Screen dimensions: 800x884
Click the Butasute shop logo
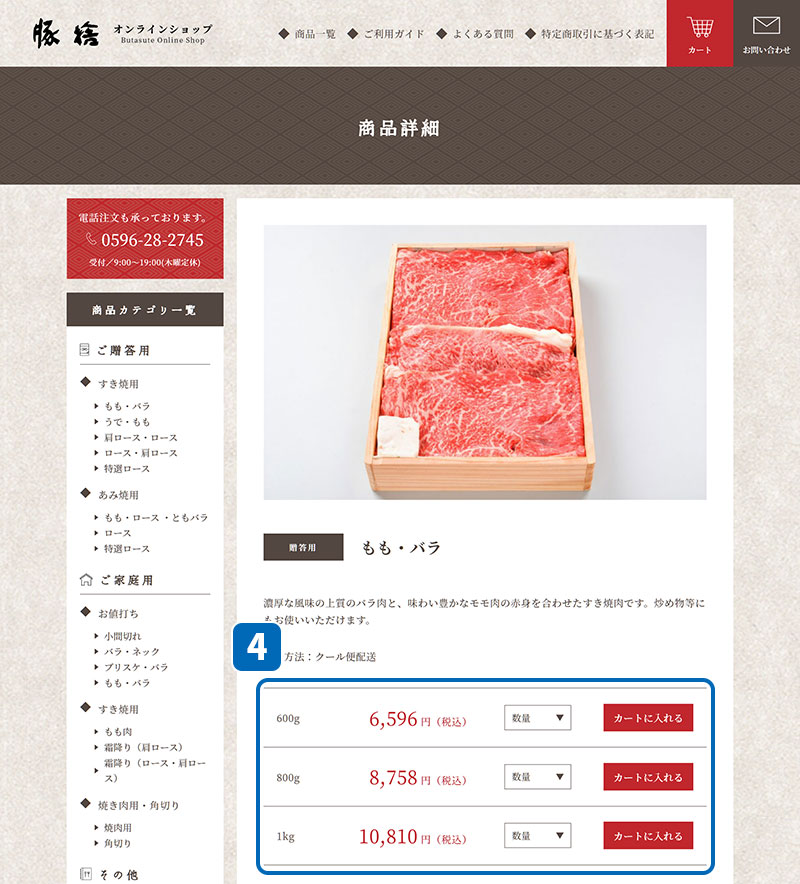pyautogui.click(x=122, y=33)
